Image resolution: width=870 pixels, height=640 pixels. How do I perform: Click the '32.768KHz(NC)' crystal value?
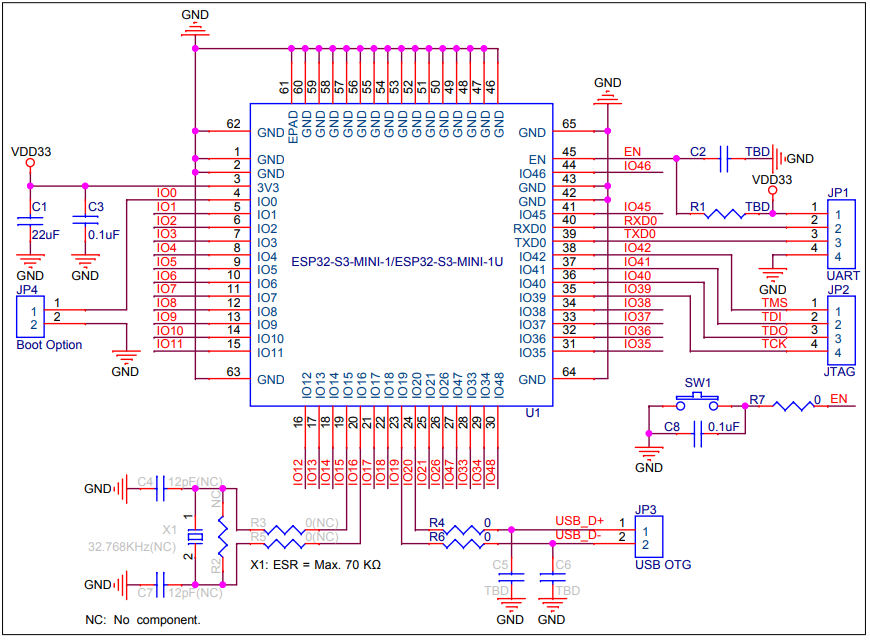tap(132, 547)
